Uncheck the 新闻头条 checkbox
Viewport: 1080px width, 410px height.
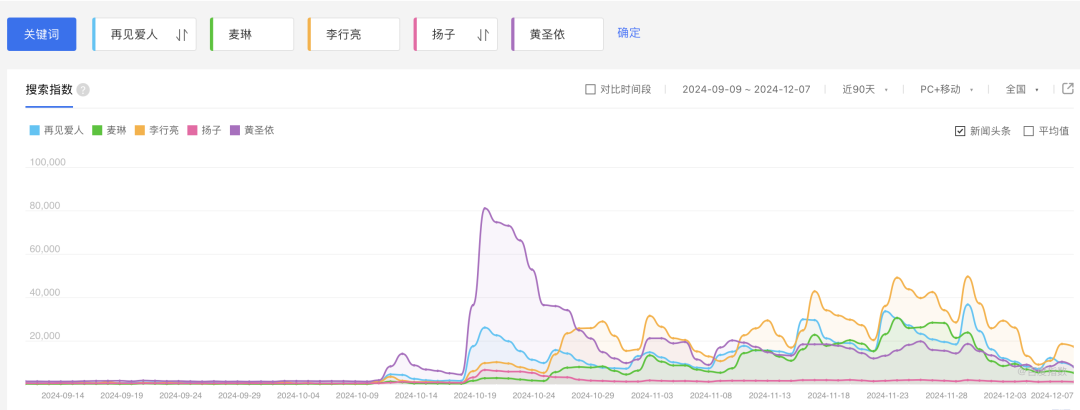959,131
